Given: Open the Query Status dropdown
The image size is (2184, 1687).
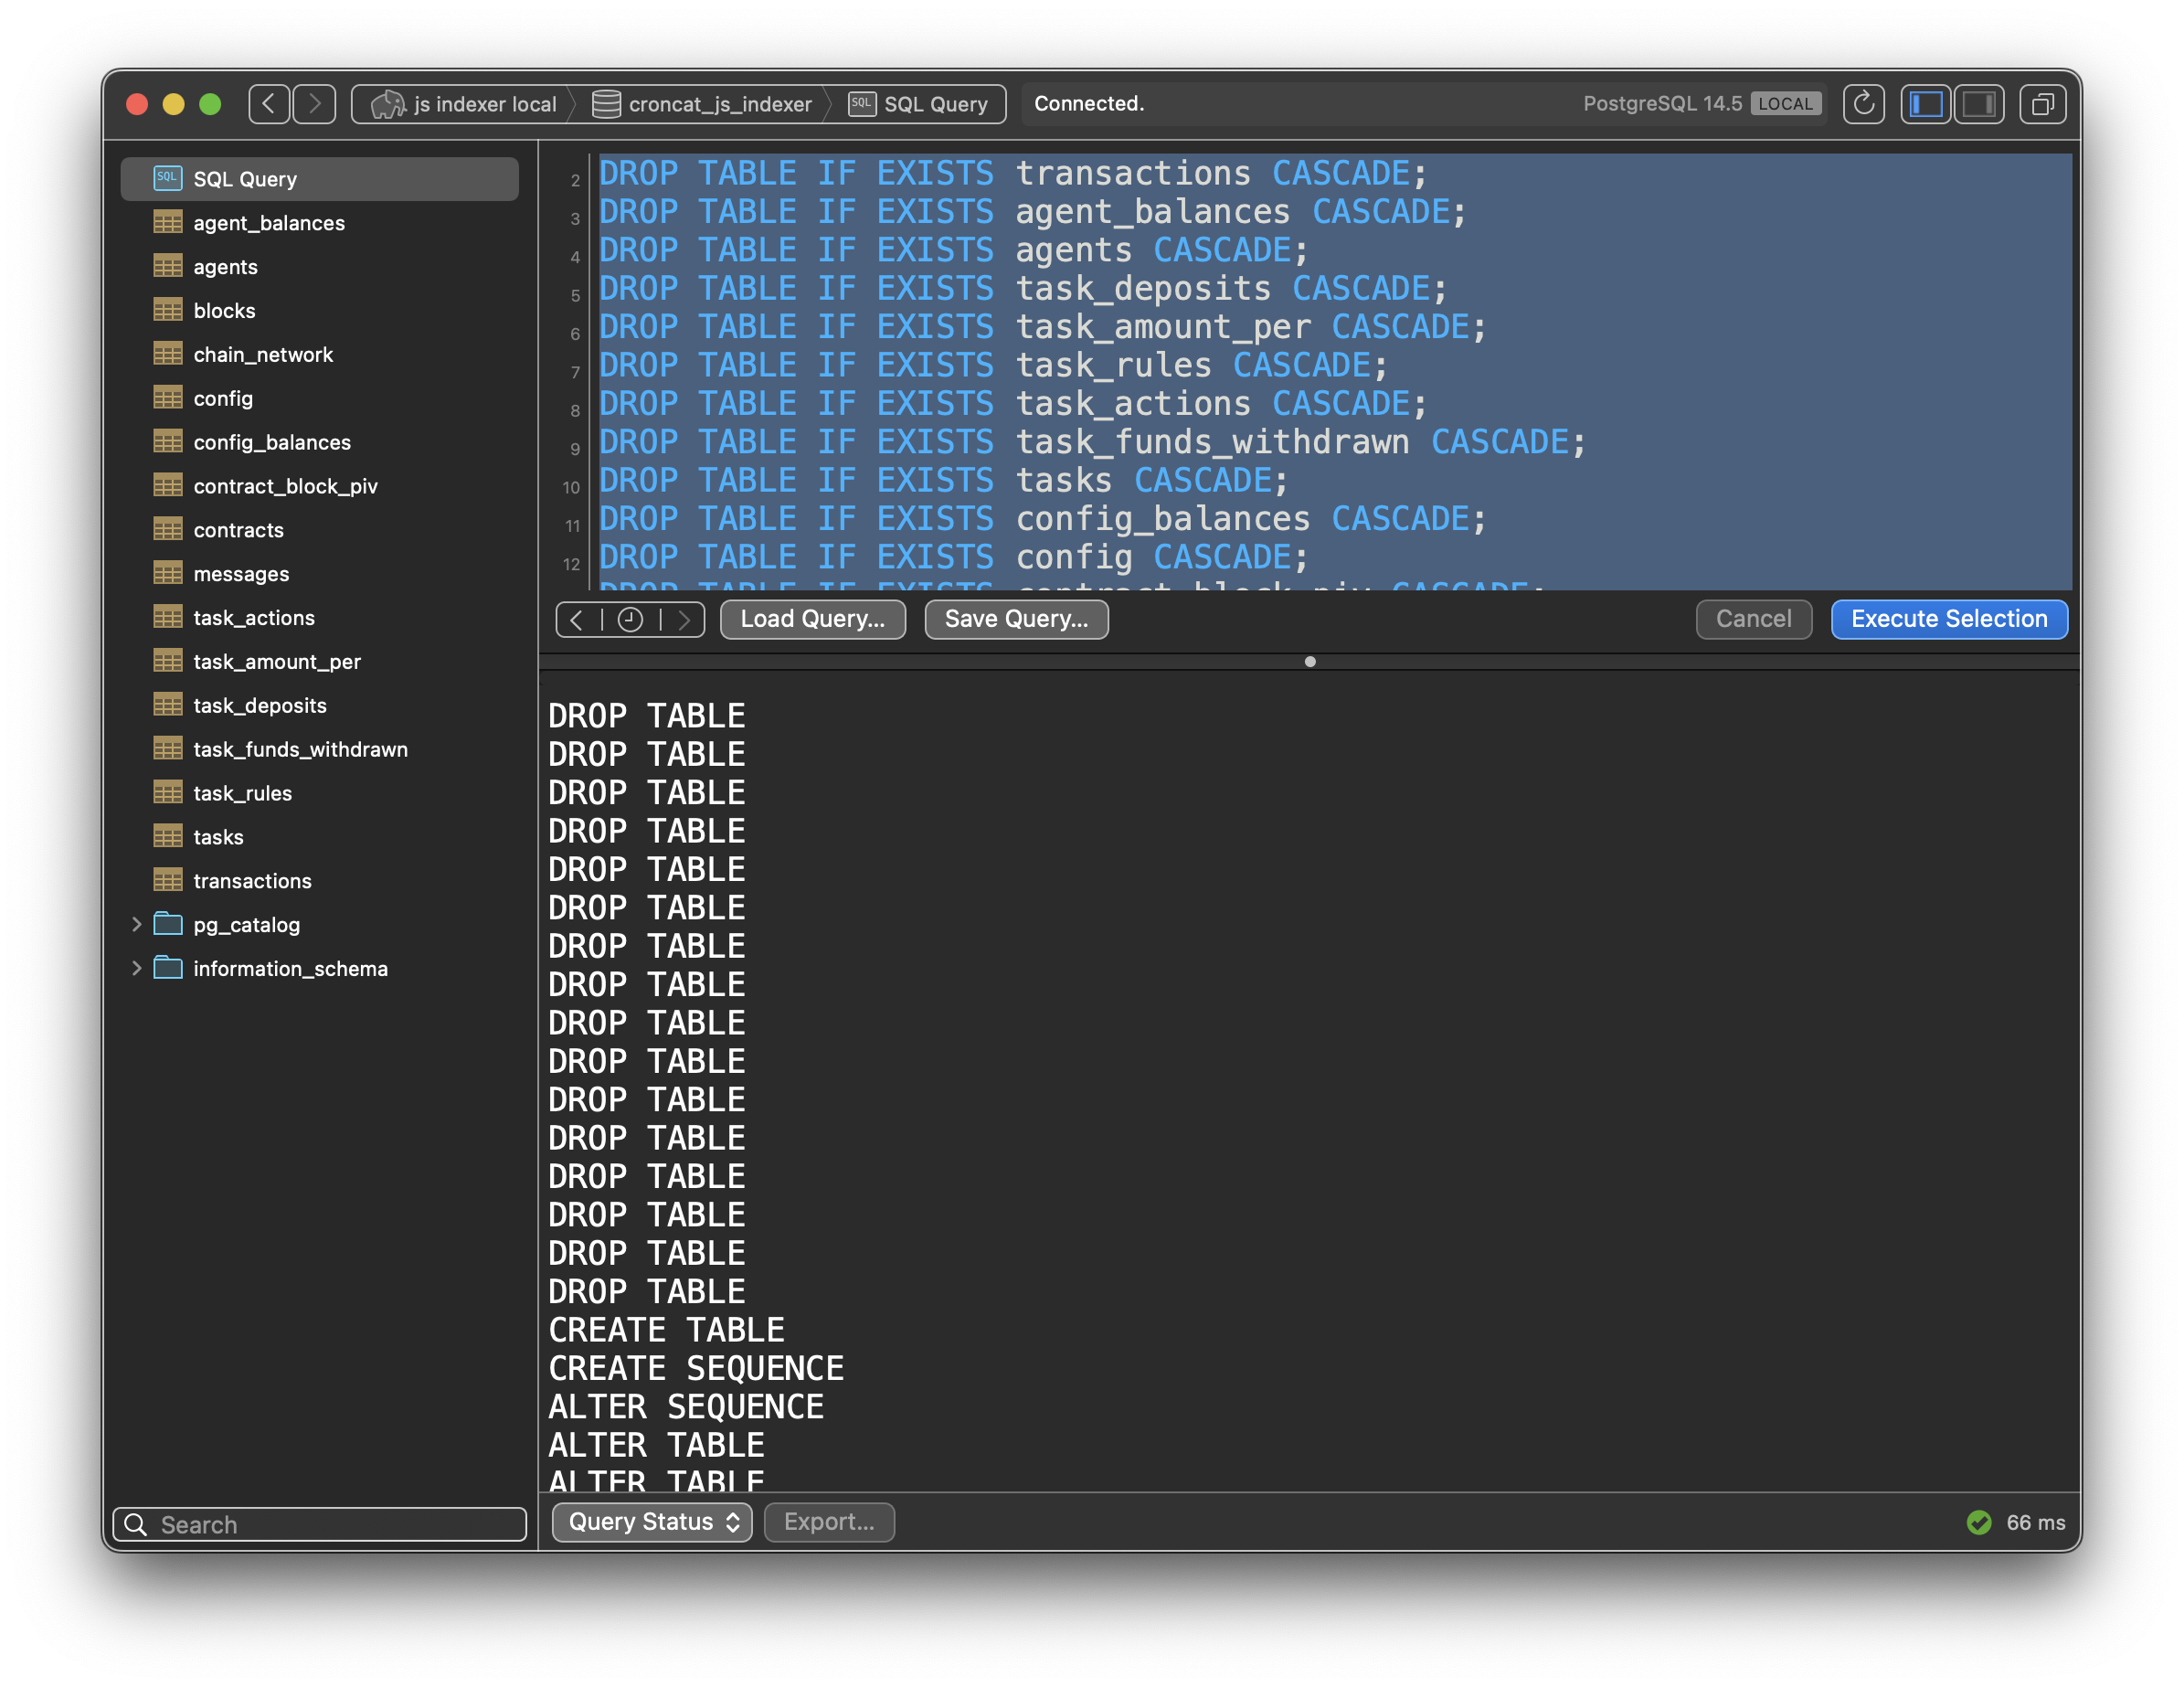Looking at the screenshot, I should pos(652,1523).
